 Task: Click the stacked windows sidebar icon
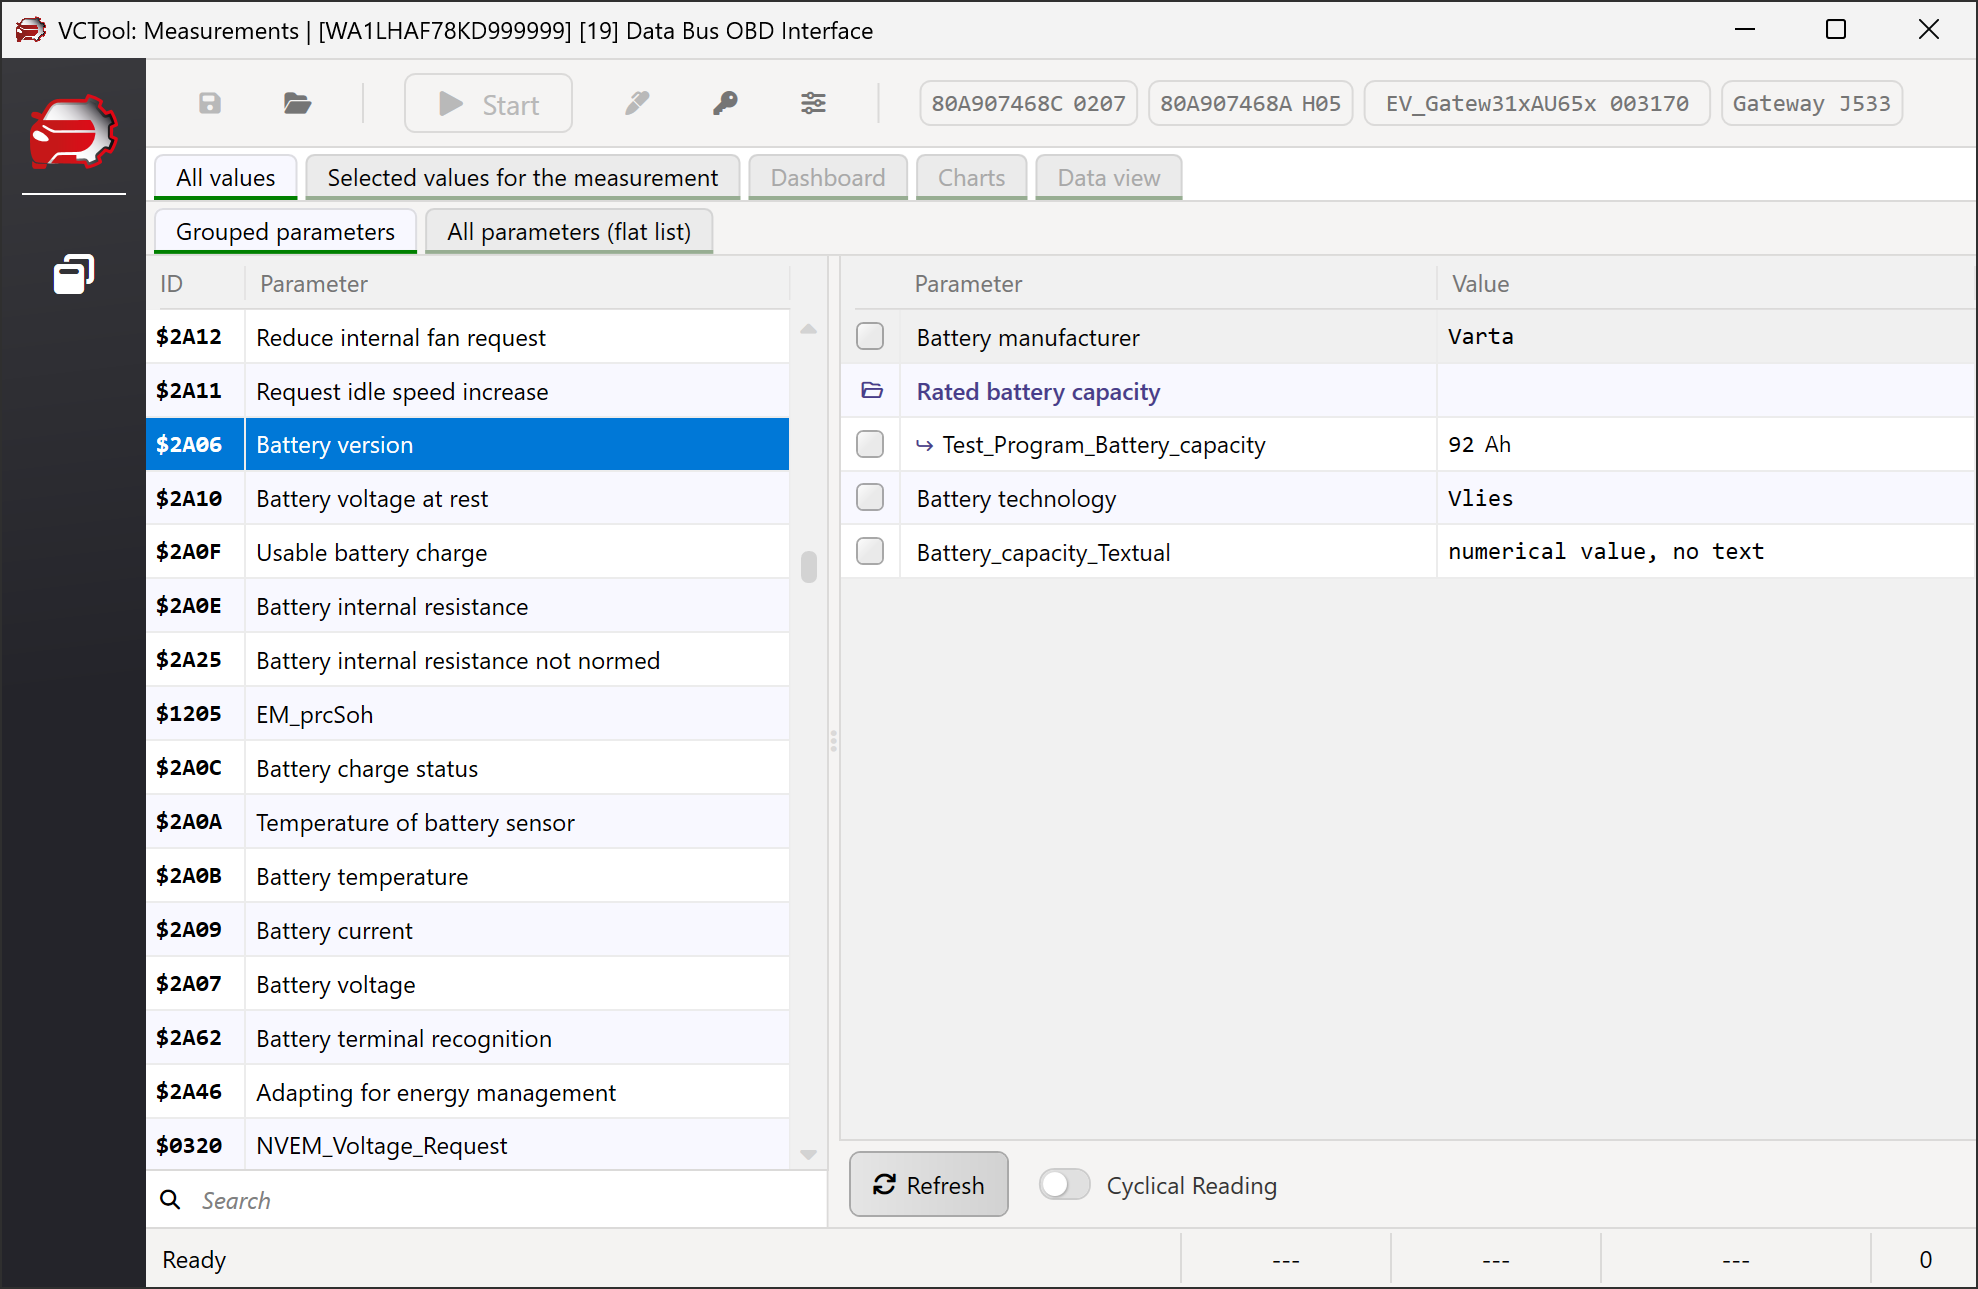tap(73, 274)
